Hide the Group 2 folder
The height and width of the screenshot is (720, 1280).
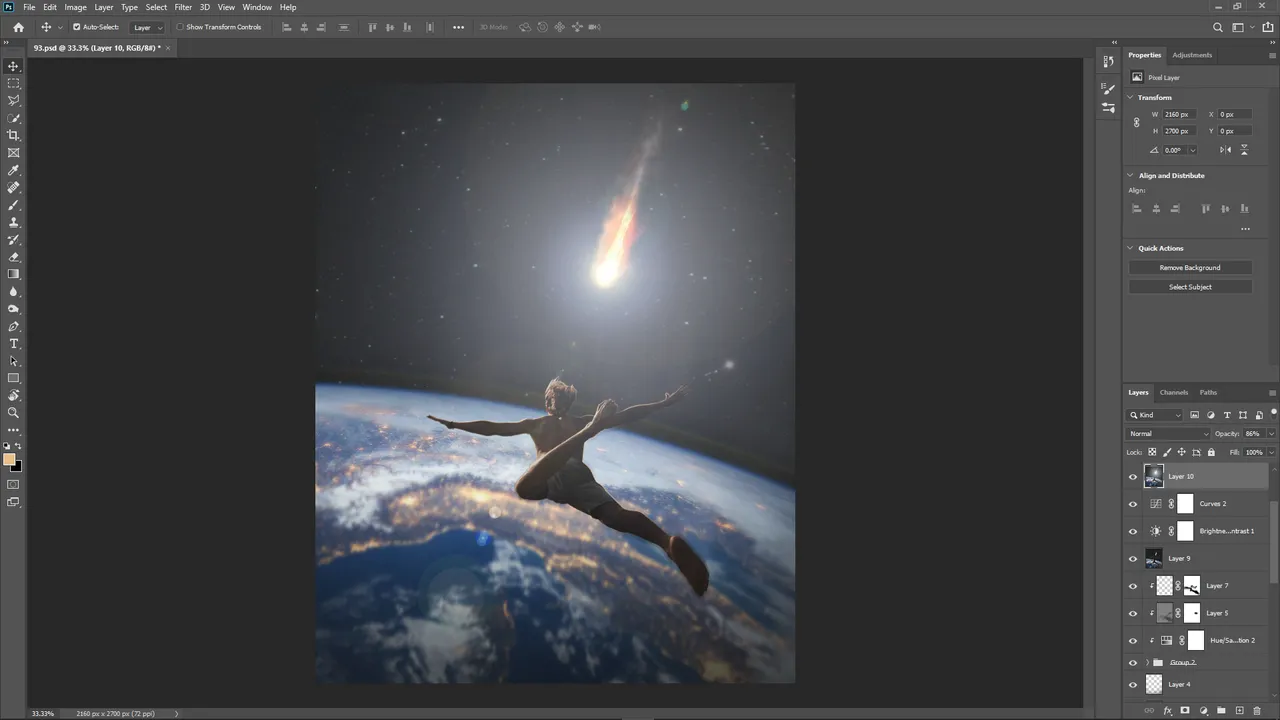point(1133,662)
